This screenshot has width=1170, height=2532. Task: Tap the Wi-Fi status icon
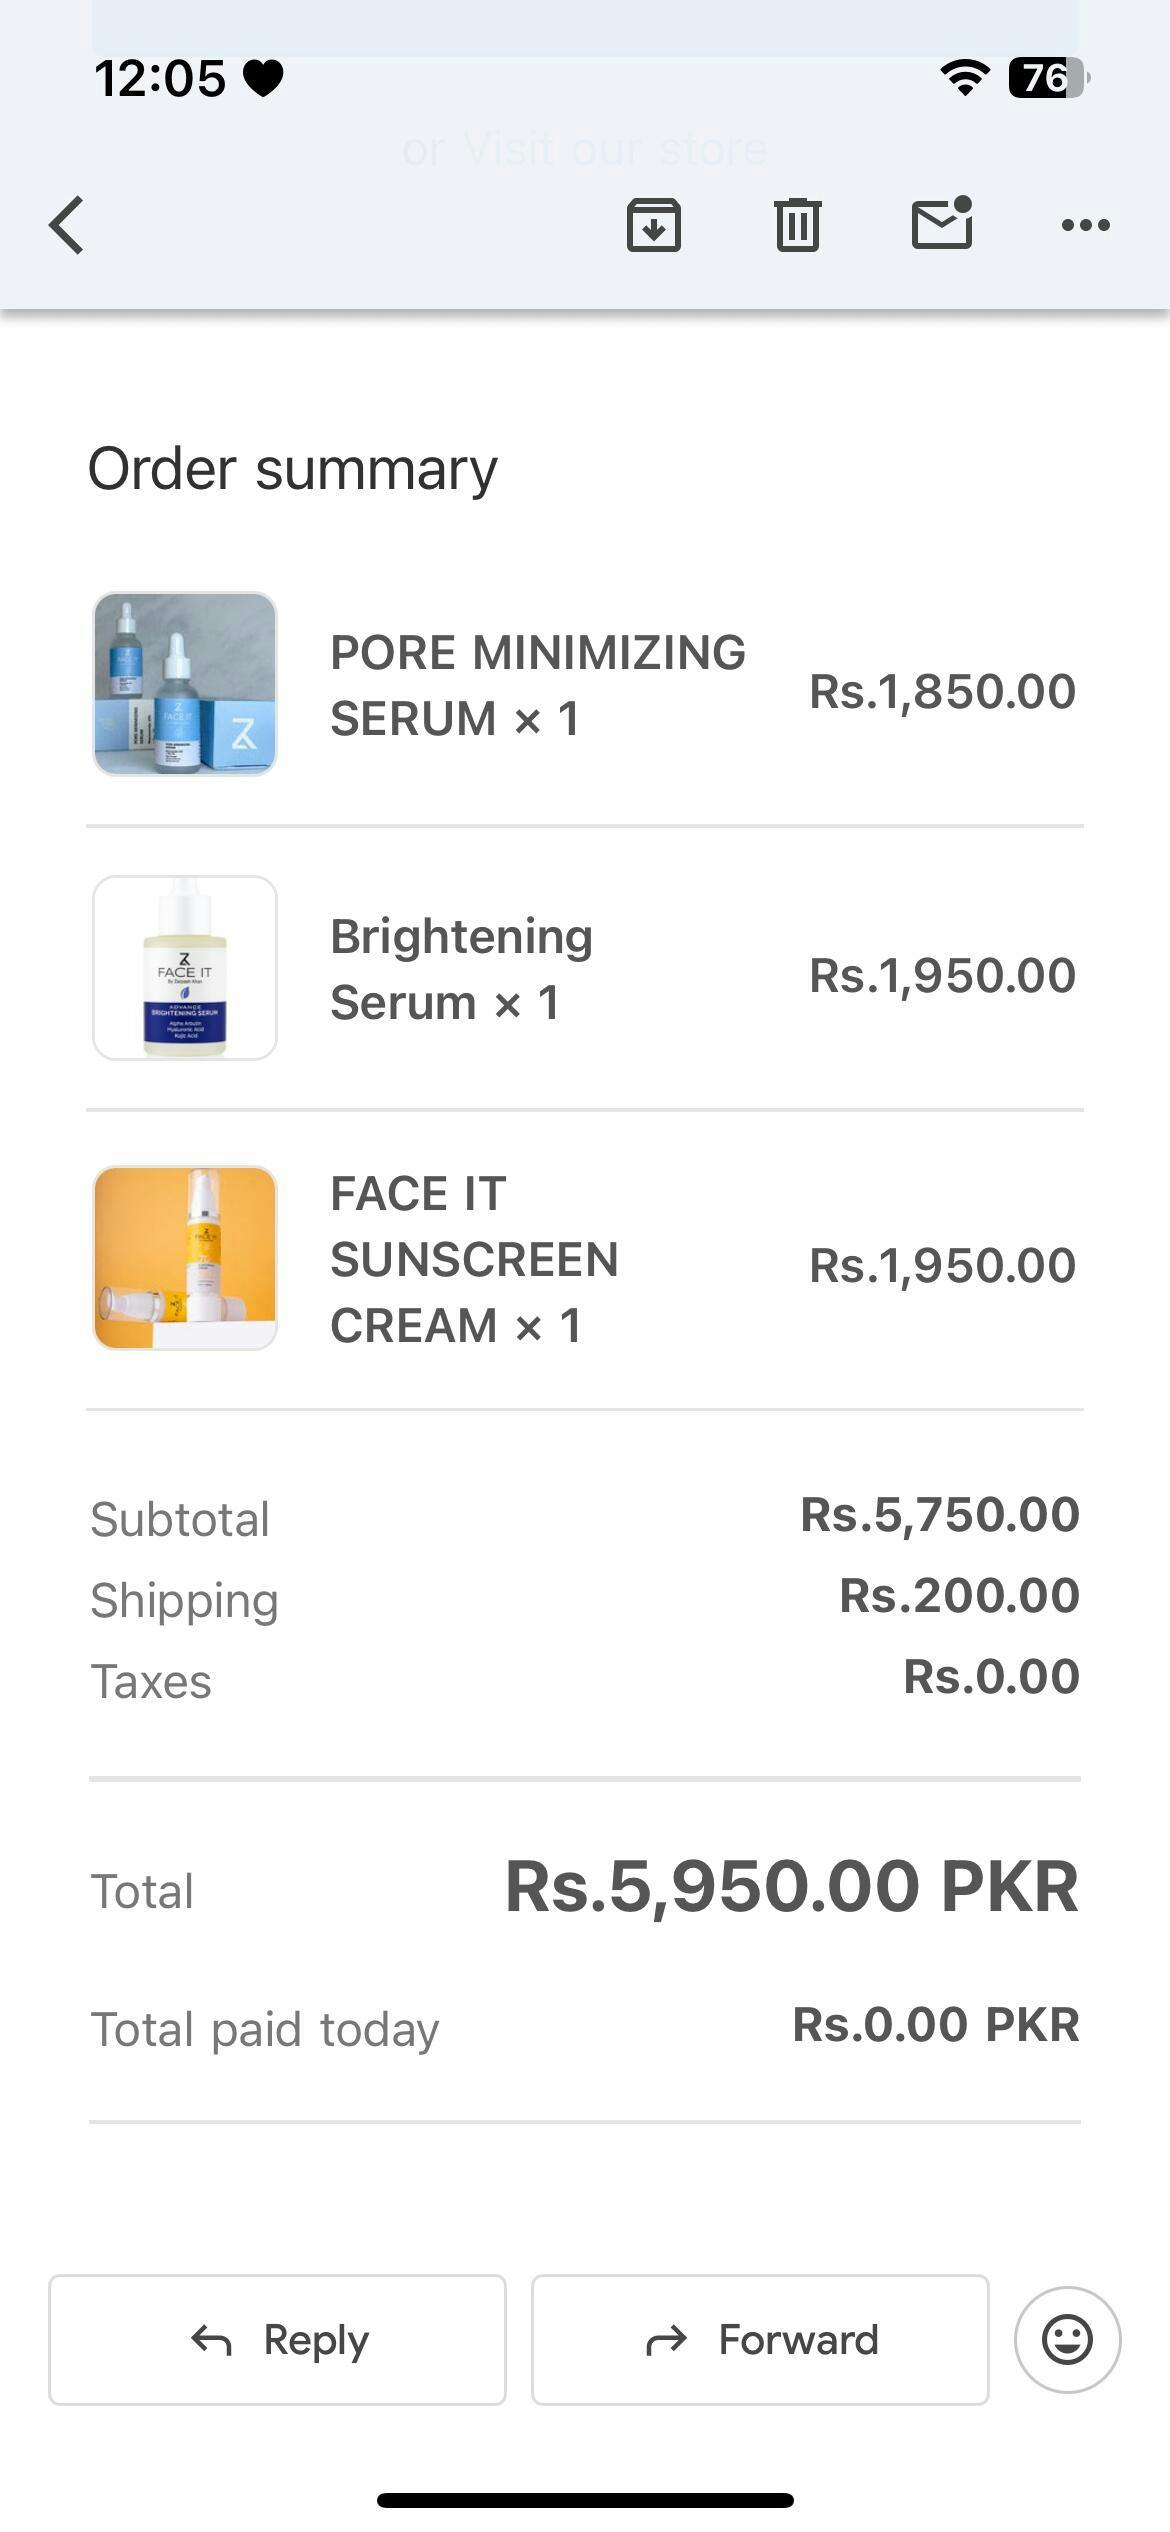[x=965, y=77]
